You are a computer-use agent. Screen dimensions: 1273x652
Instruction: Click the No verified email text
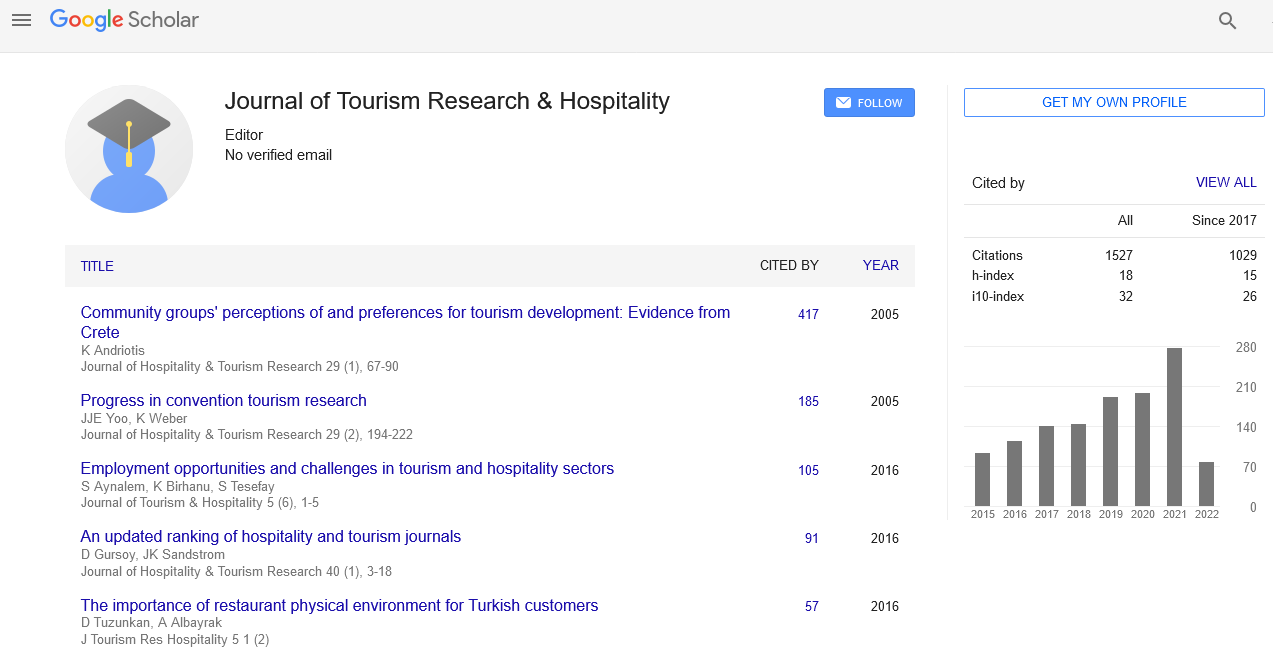[278, 155]
